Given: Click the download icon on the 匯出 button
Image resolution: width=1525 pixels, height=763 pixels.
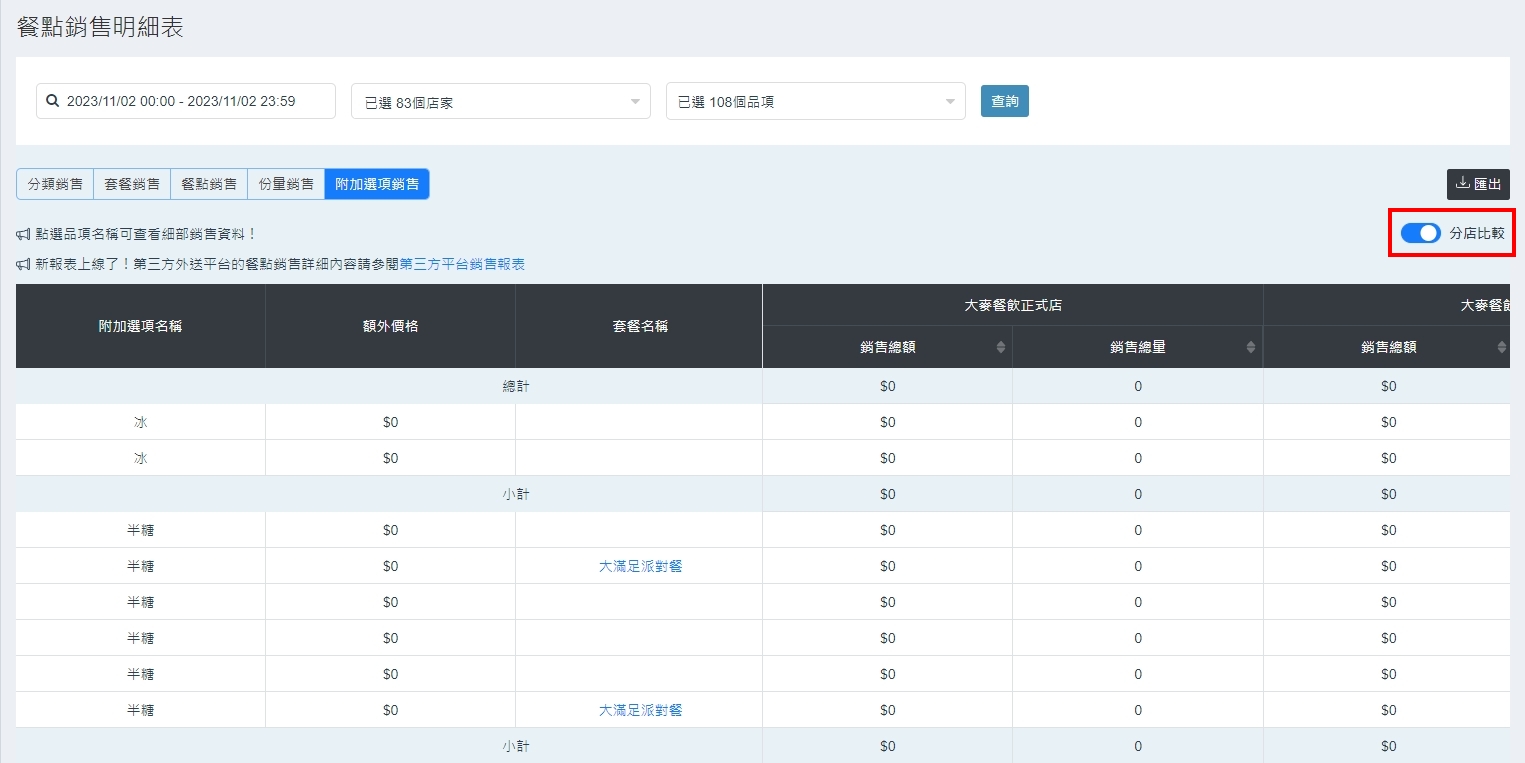Looking at the screenshot, I should click(1462, 184).
